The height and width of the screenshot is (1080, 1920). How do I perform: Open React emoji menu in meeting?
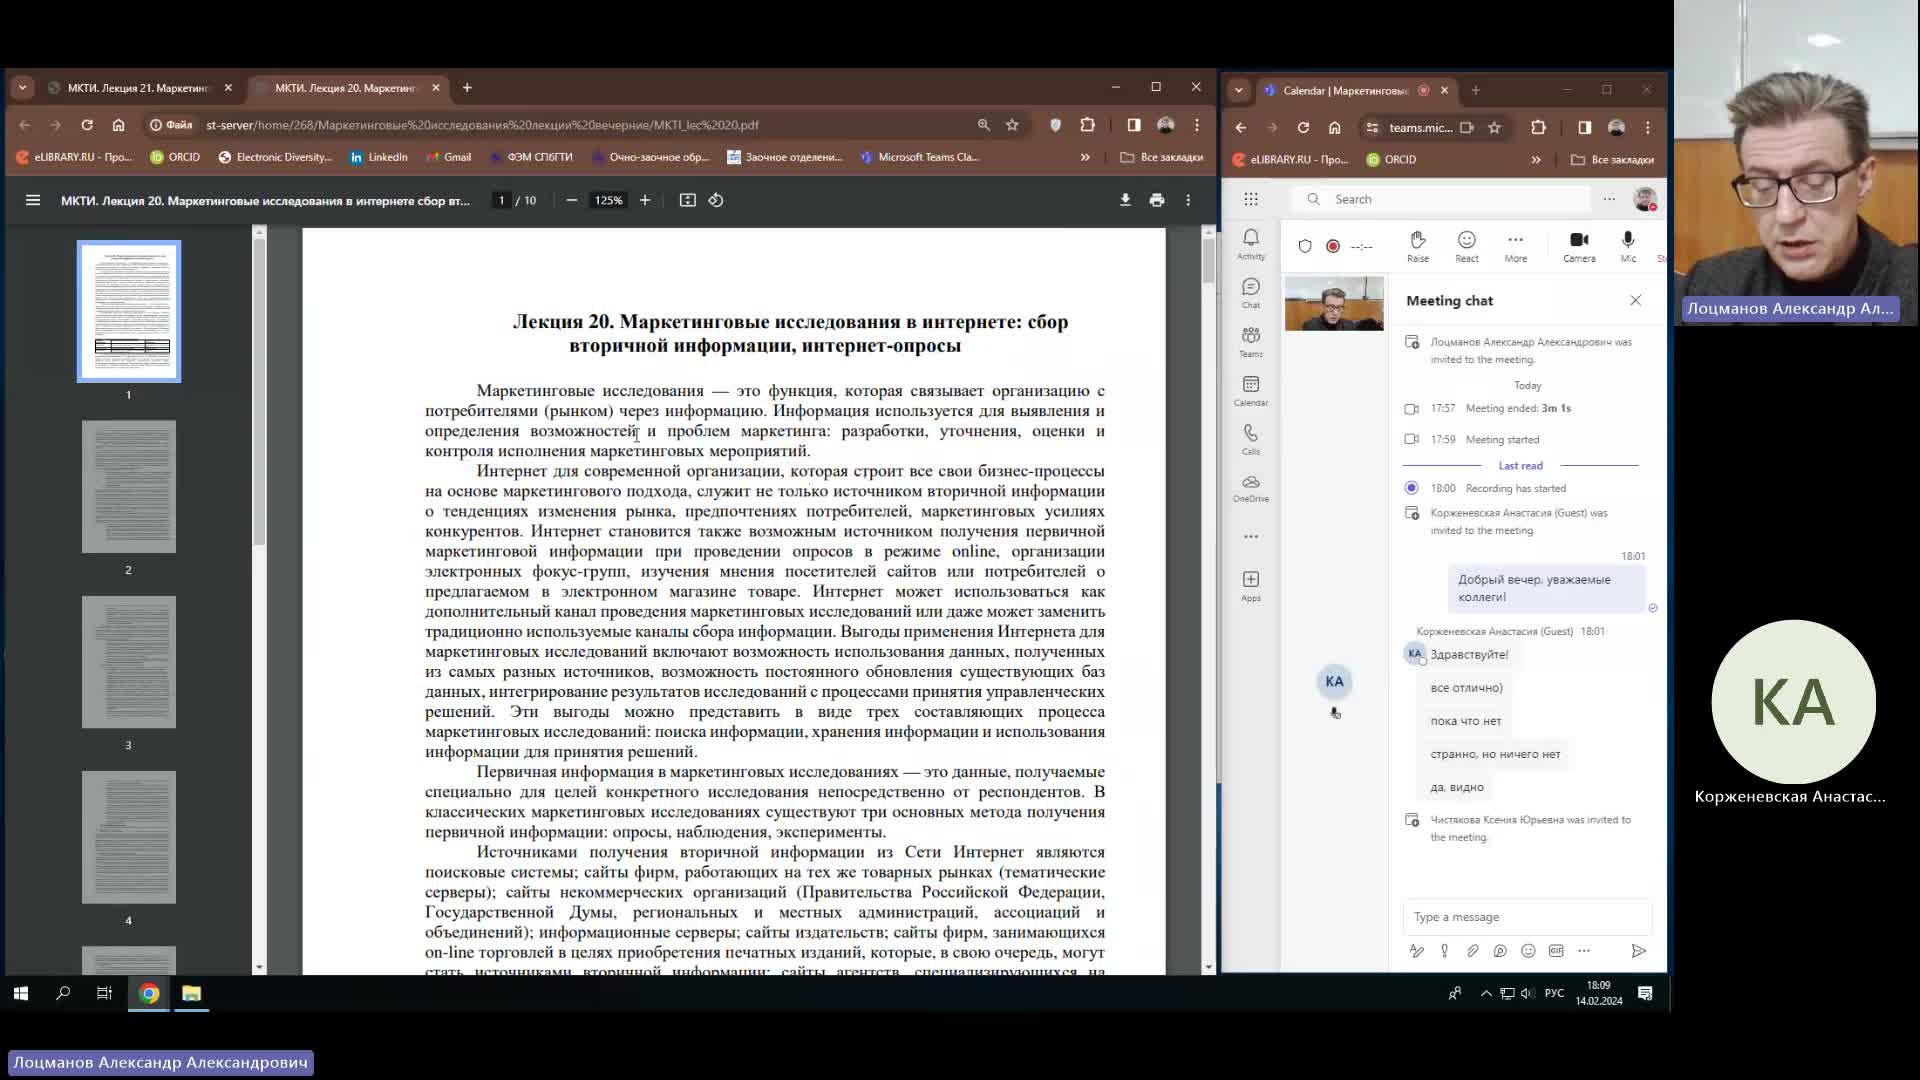[1467, 246]
